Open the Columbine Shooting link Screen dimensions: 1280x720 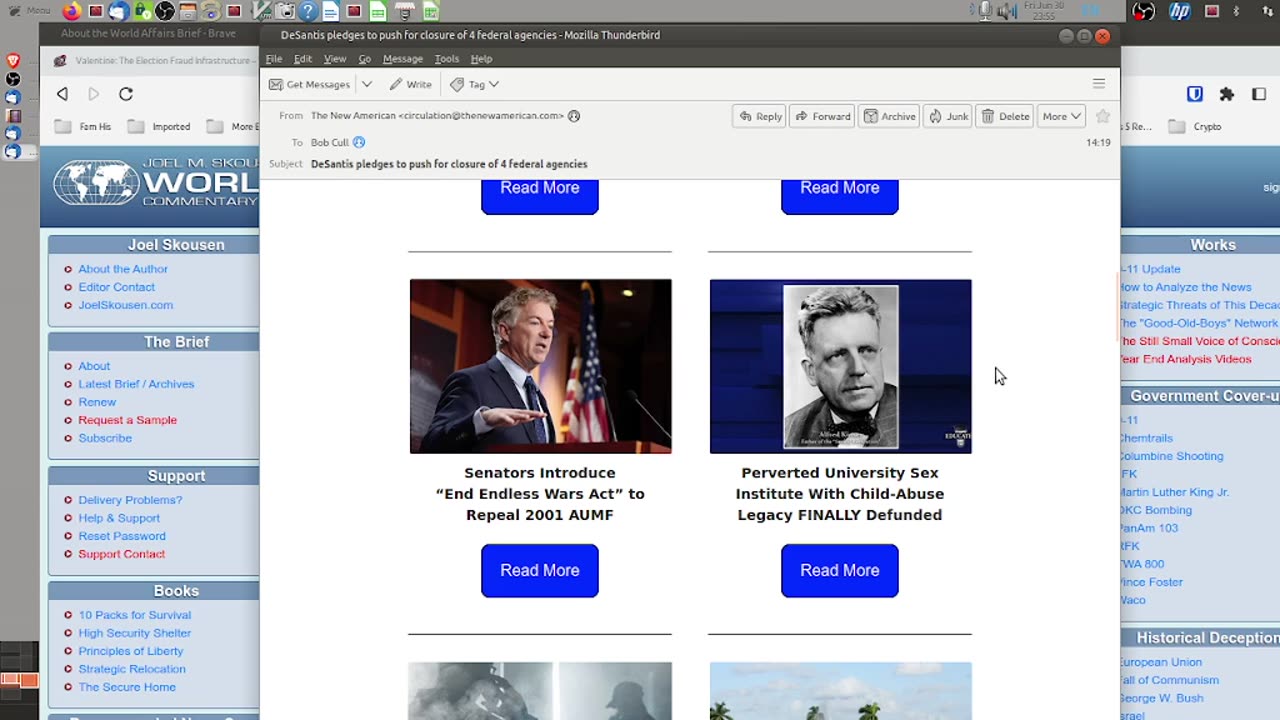[1171, 456]
